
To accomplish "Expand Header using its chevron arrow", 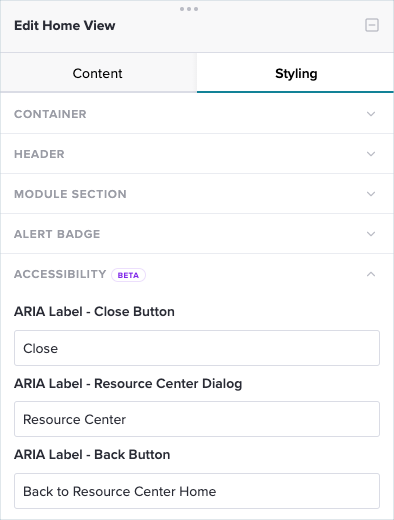I will tap(371, 154).
